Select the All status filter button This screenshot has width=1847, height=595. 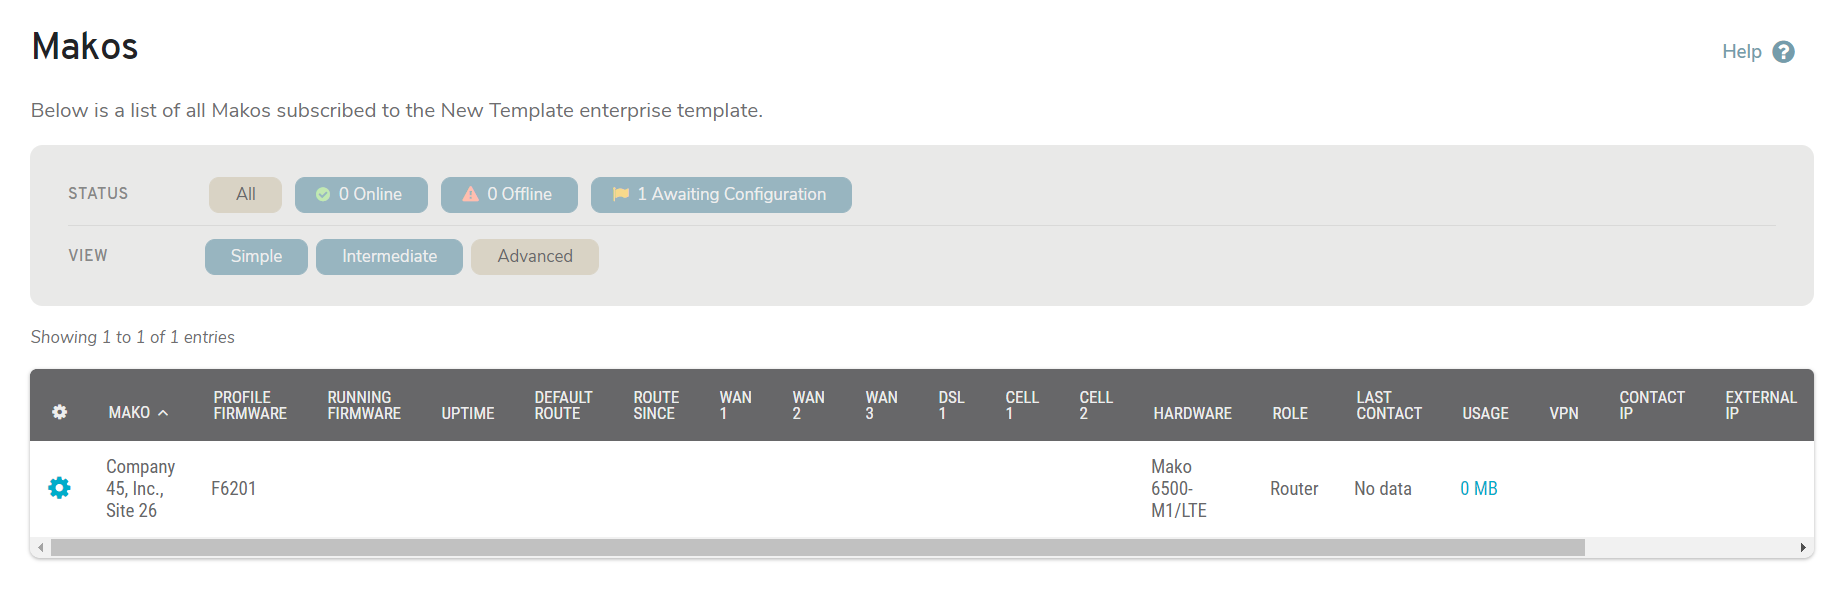(244, 194)
